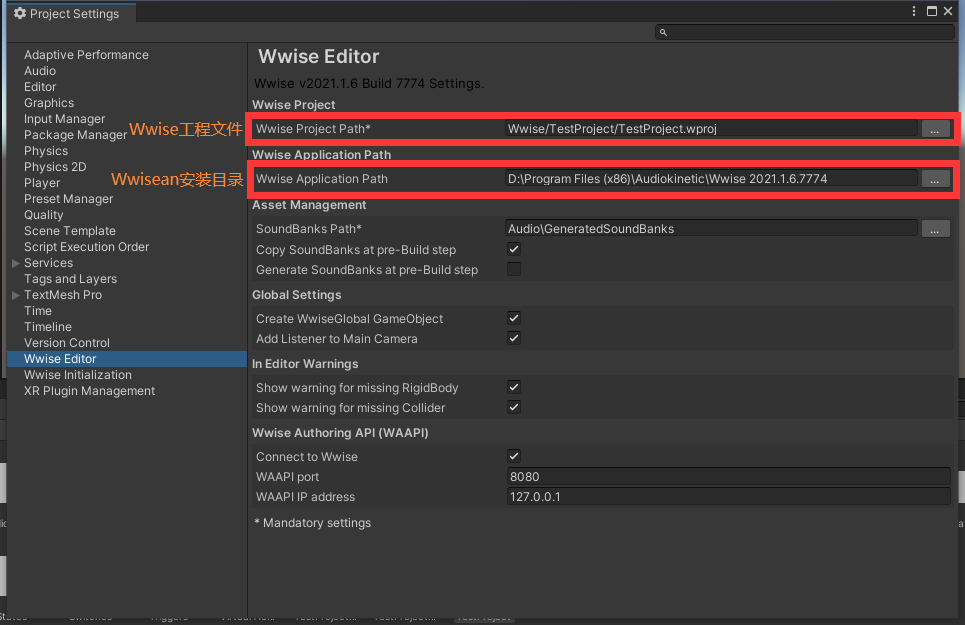This screenshot has width=965, height=625.
Task: Browse for Wwise Project Path
Action: pyautogui.click(x=935, y=129)
